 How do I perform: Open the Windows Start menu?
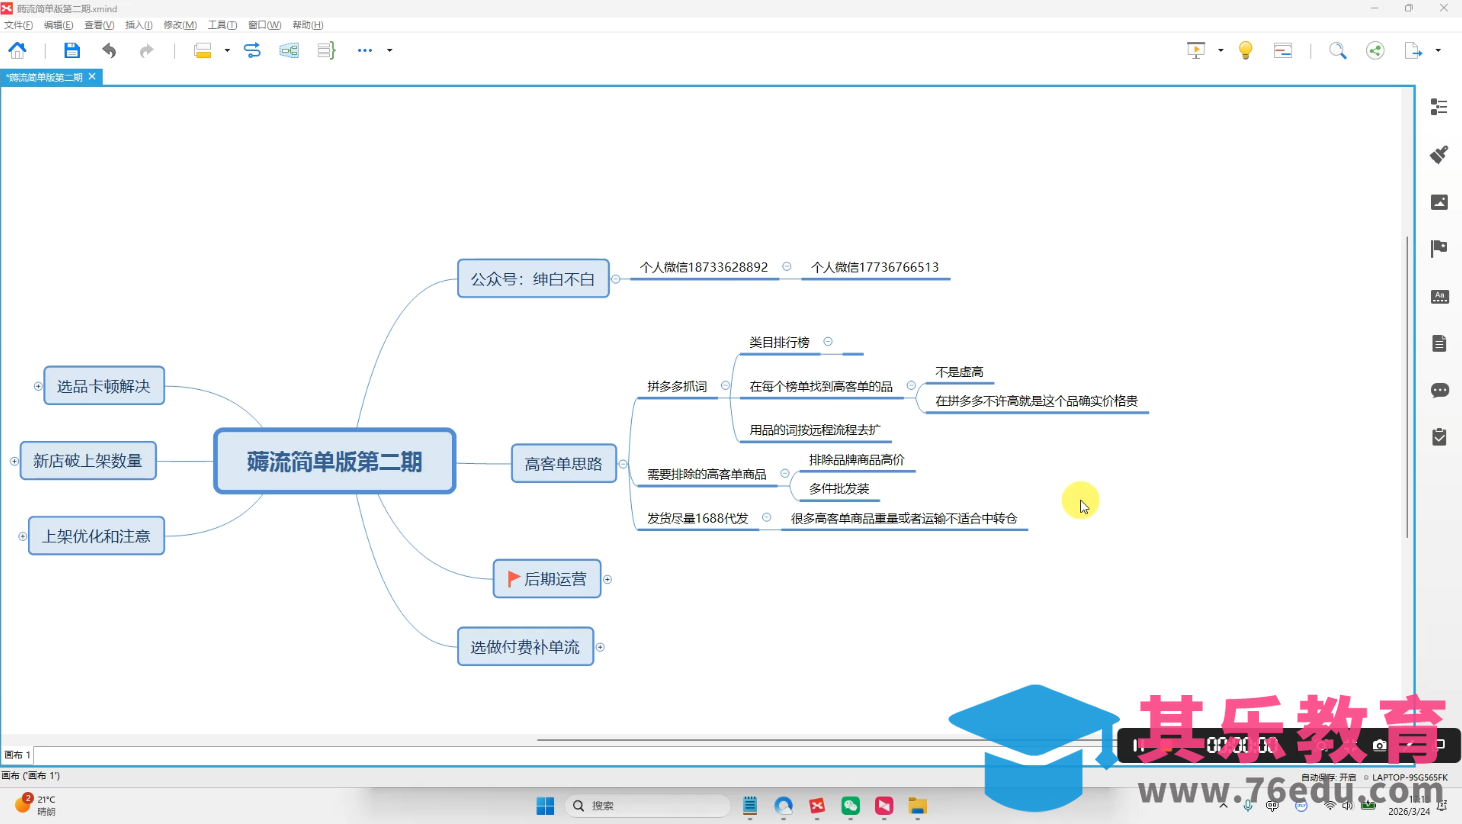click(544, 805)
